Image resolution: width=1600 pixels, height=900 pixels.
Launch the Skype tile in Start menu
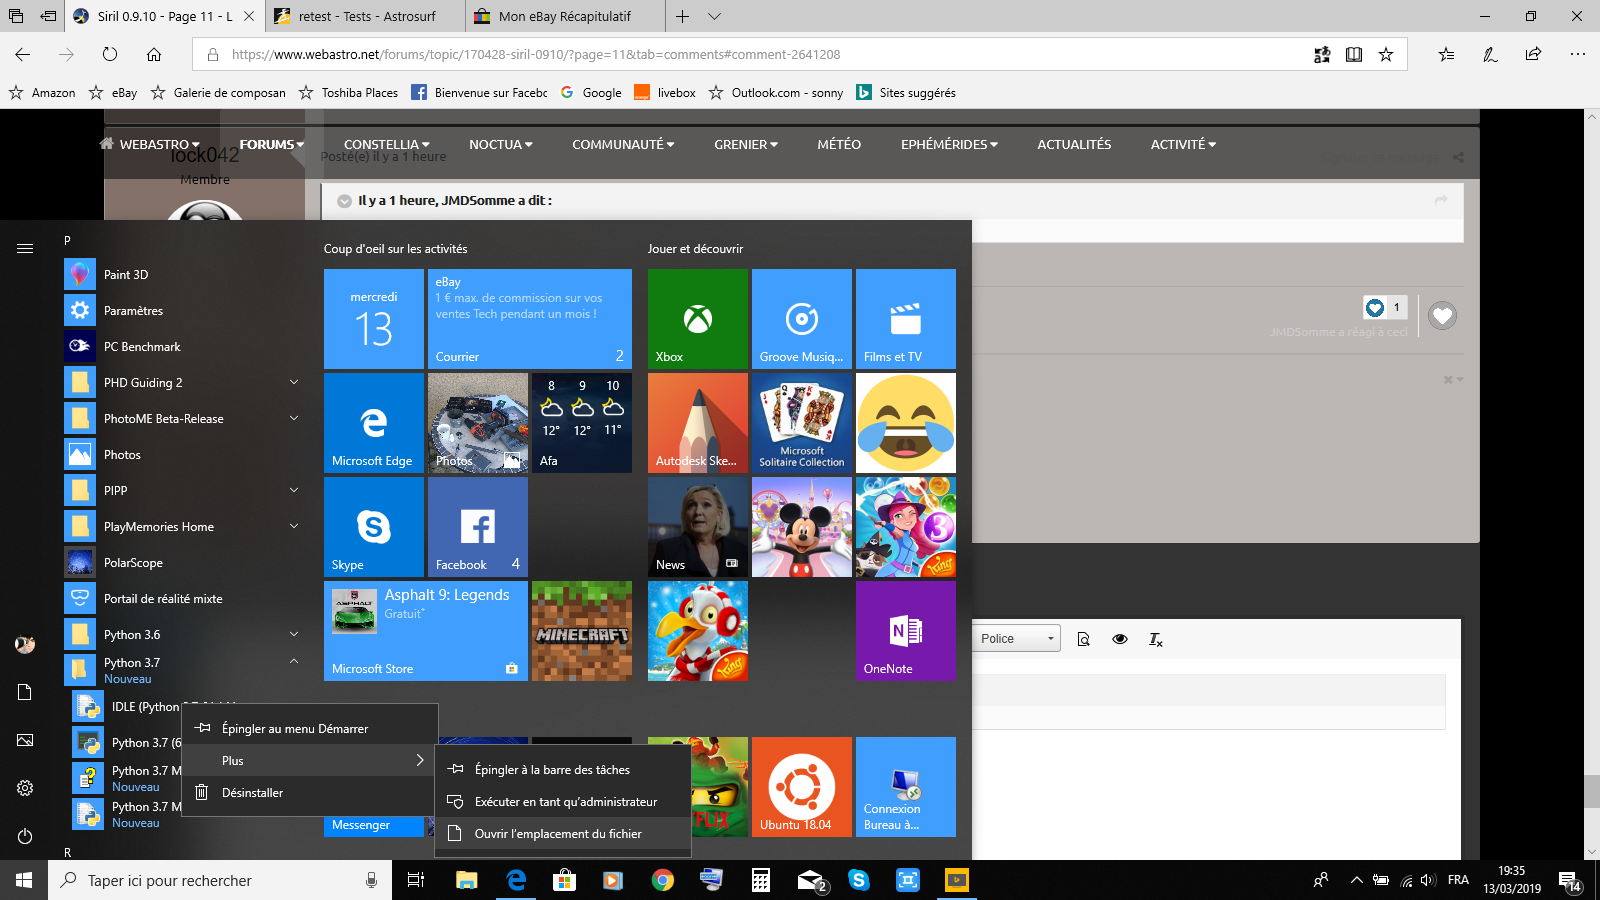click(x=374, y=527)
